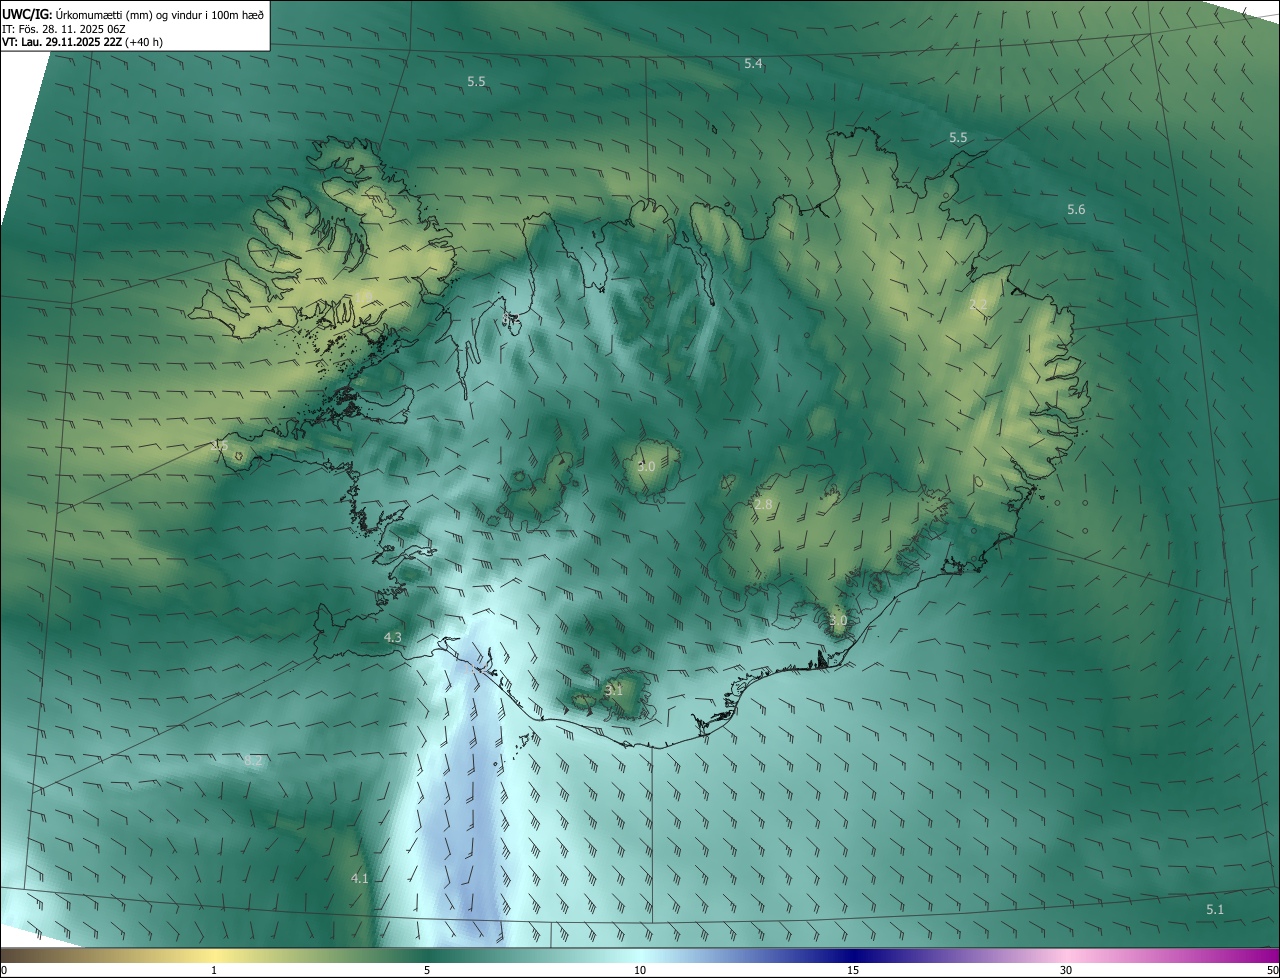Viewport: 1280px width, 978px height.
Task: Click the 4.3 value label near Reykjanes
Action: click(x=393, y=638)
